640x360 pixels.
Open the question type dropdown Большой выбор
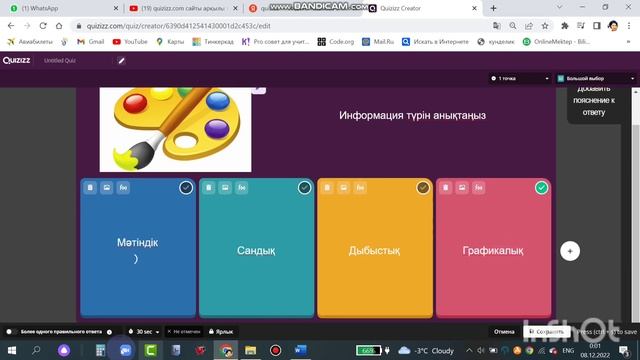[596, 78]
